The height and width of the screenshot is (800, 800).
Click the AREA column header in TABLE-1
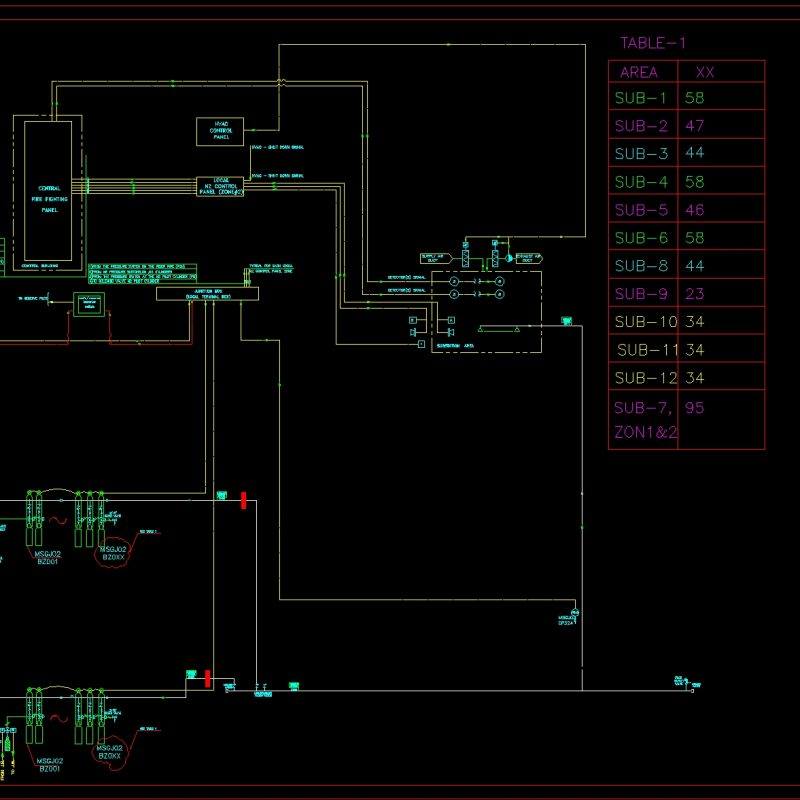pos(639,72)
